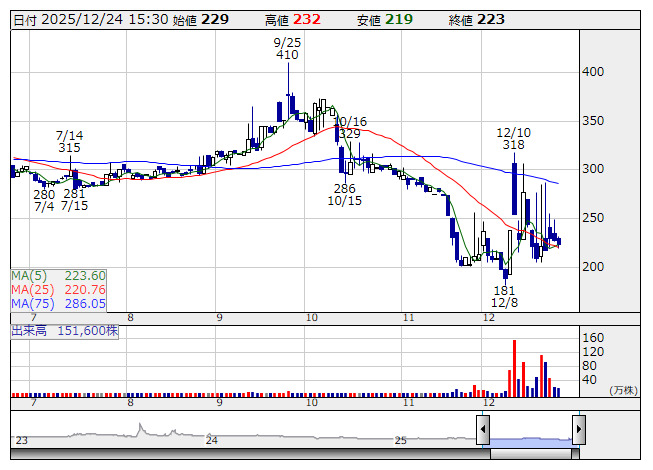This screenshot has width=653, height=470.
Task: Click the highlighted range selection in overview
Action: click(x=531, y=443)
